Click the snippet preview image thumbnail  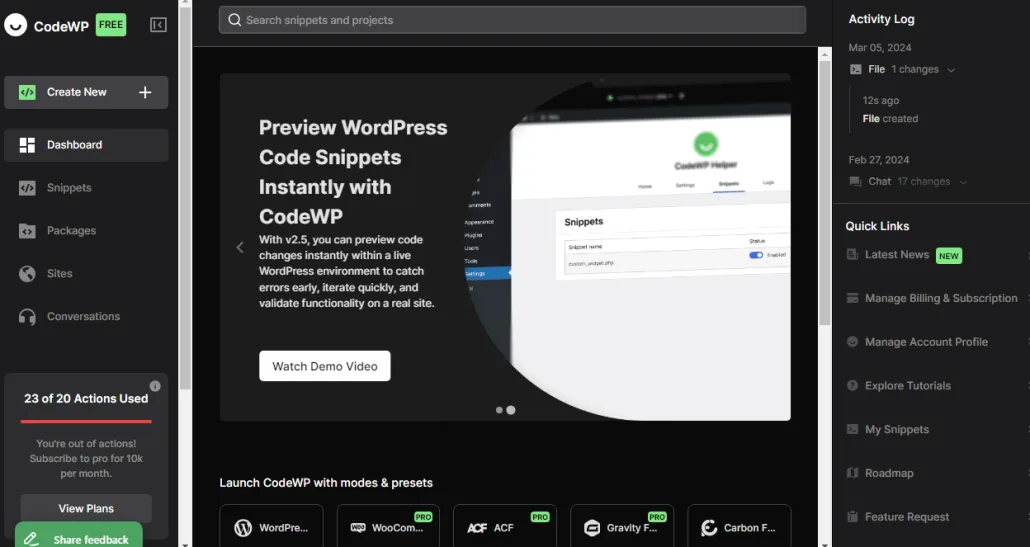(x=626, y=247)
